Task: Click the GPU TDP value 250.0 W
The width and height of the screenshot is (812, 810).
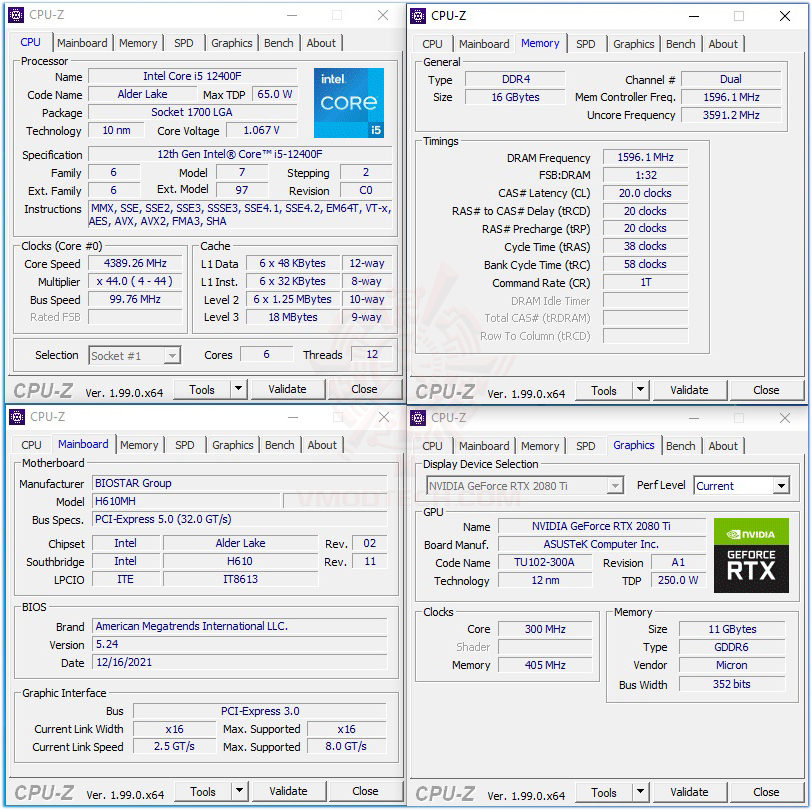Action: (678, 580)
